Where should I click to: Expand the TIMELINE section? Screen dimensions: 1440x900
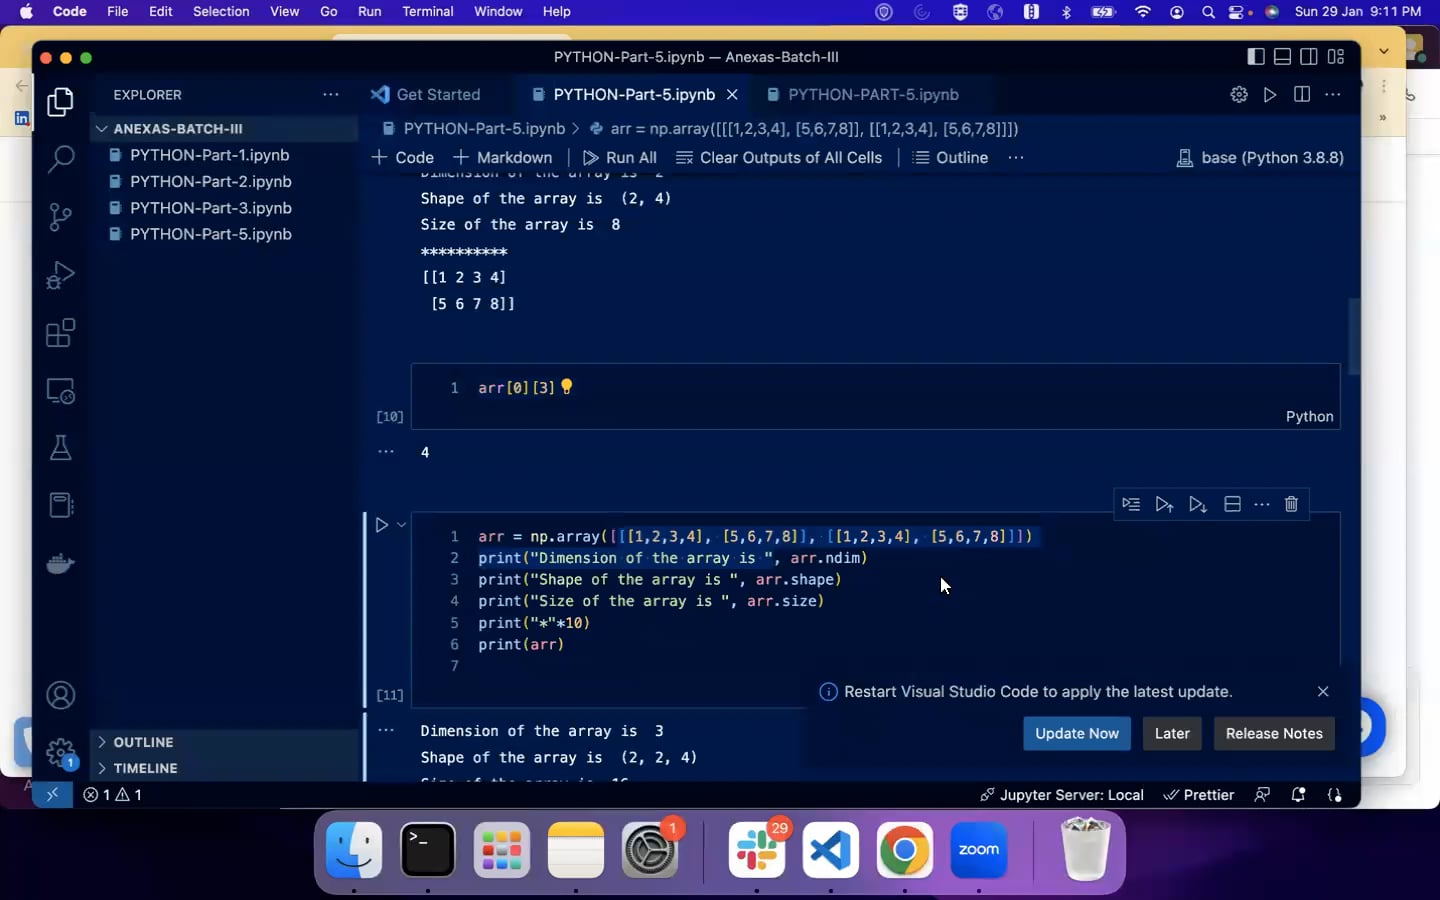(x=226, y=768)
